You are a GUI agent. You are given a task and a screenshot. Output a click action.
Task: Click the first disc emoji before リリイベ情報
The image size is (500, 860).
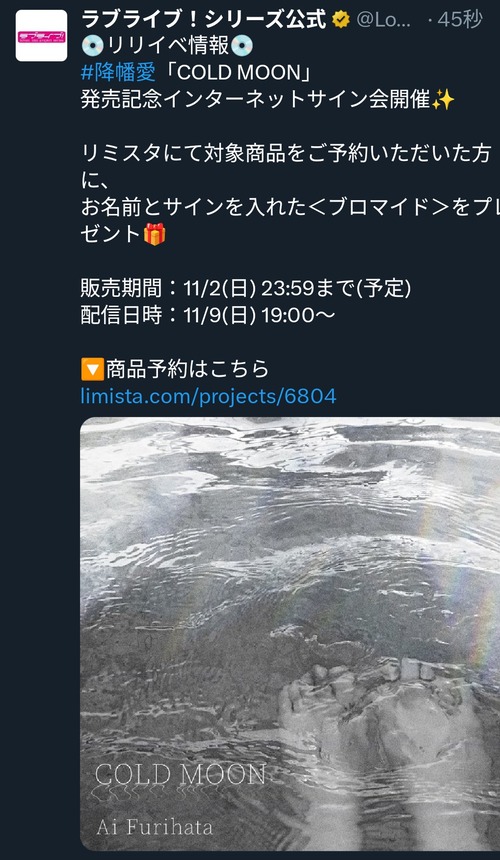coord(93,46)
